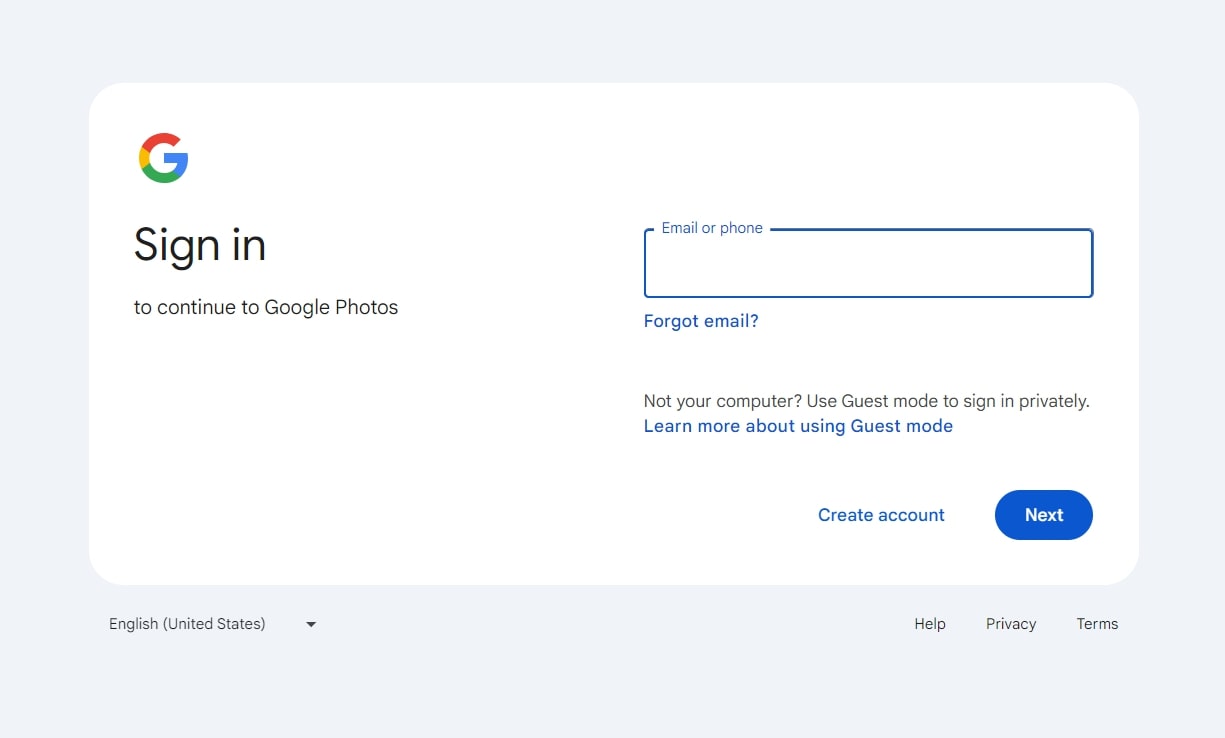The height and width of the screenshot is (738, 1225).
Task: Click the Next button to proceed
Action: (x=1043, y=514)
